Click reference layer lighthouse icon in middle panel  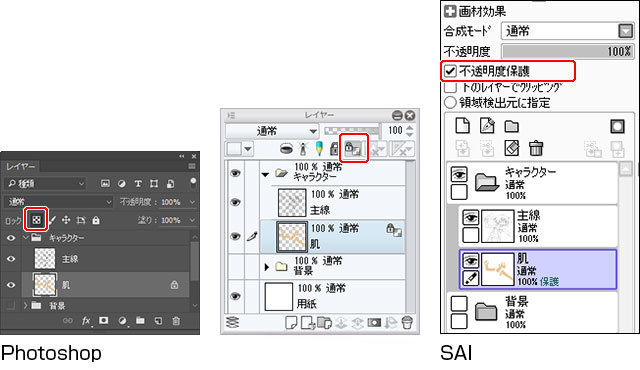[303, 149]
